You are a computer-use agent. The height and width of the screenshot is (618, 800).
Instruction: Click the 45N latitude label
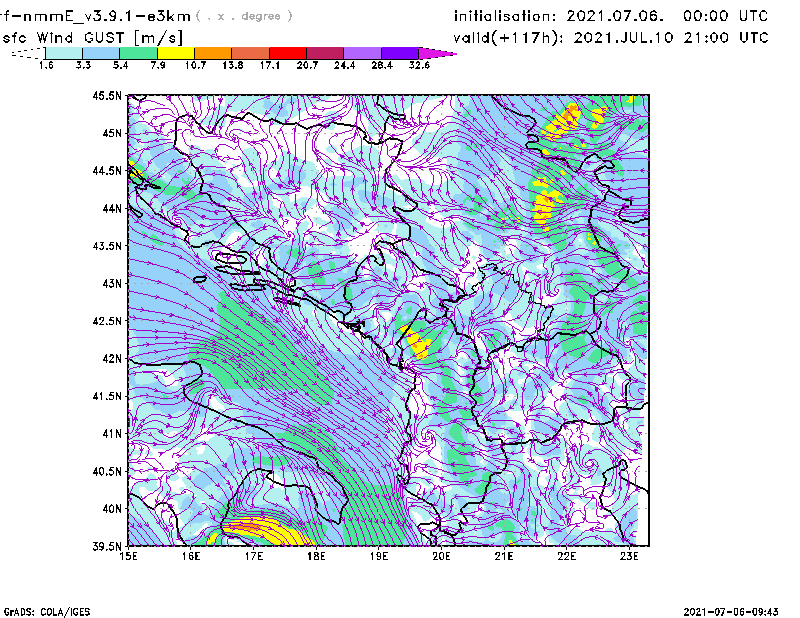112,133
